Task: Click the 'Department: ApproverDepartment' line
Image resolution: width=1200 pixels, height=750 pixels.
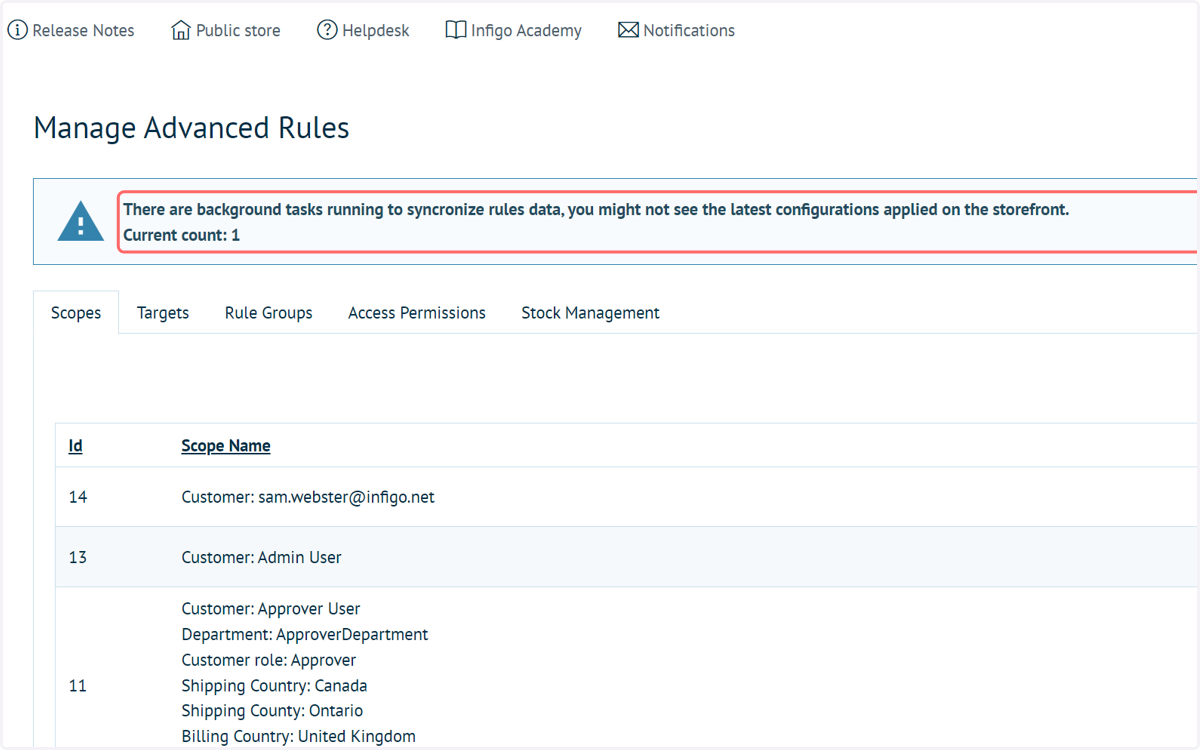Action: 305,635
